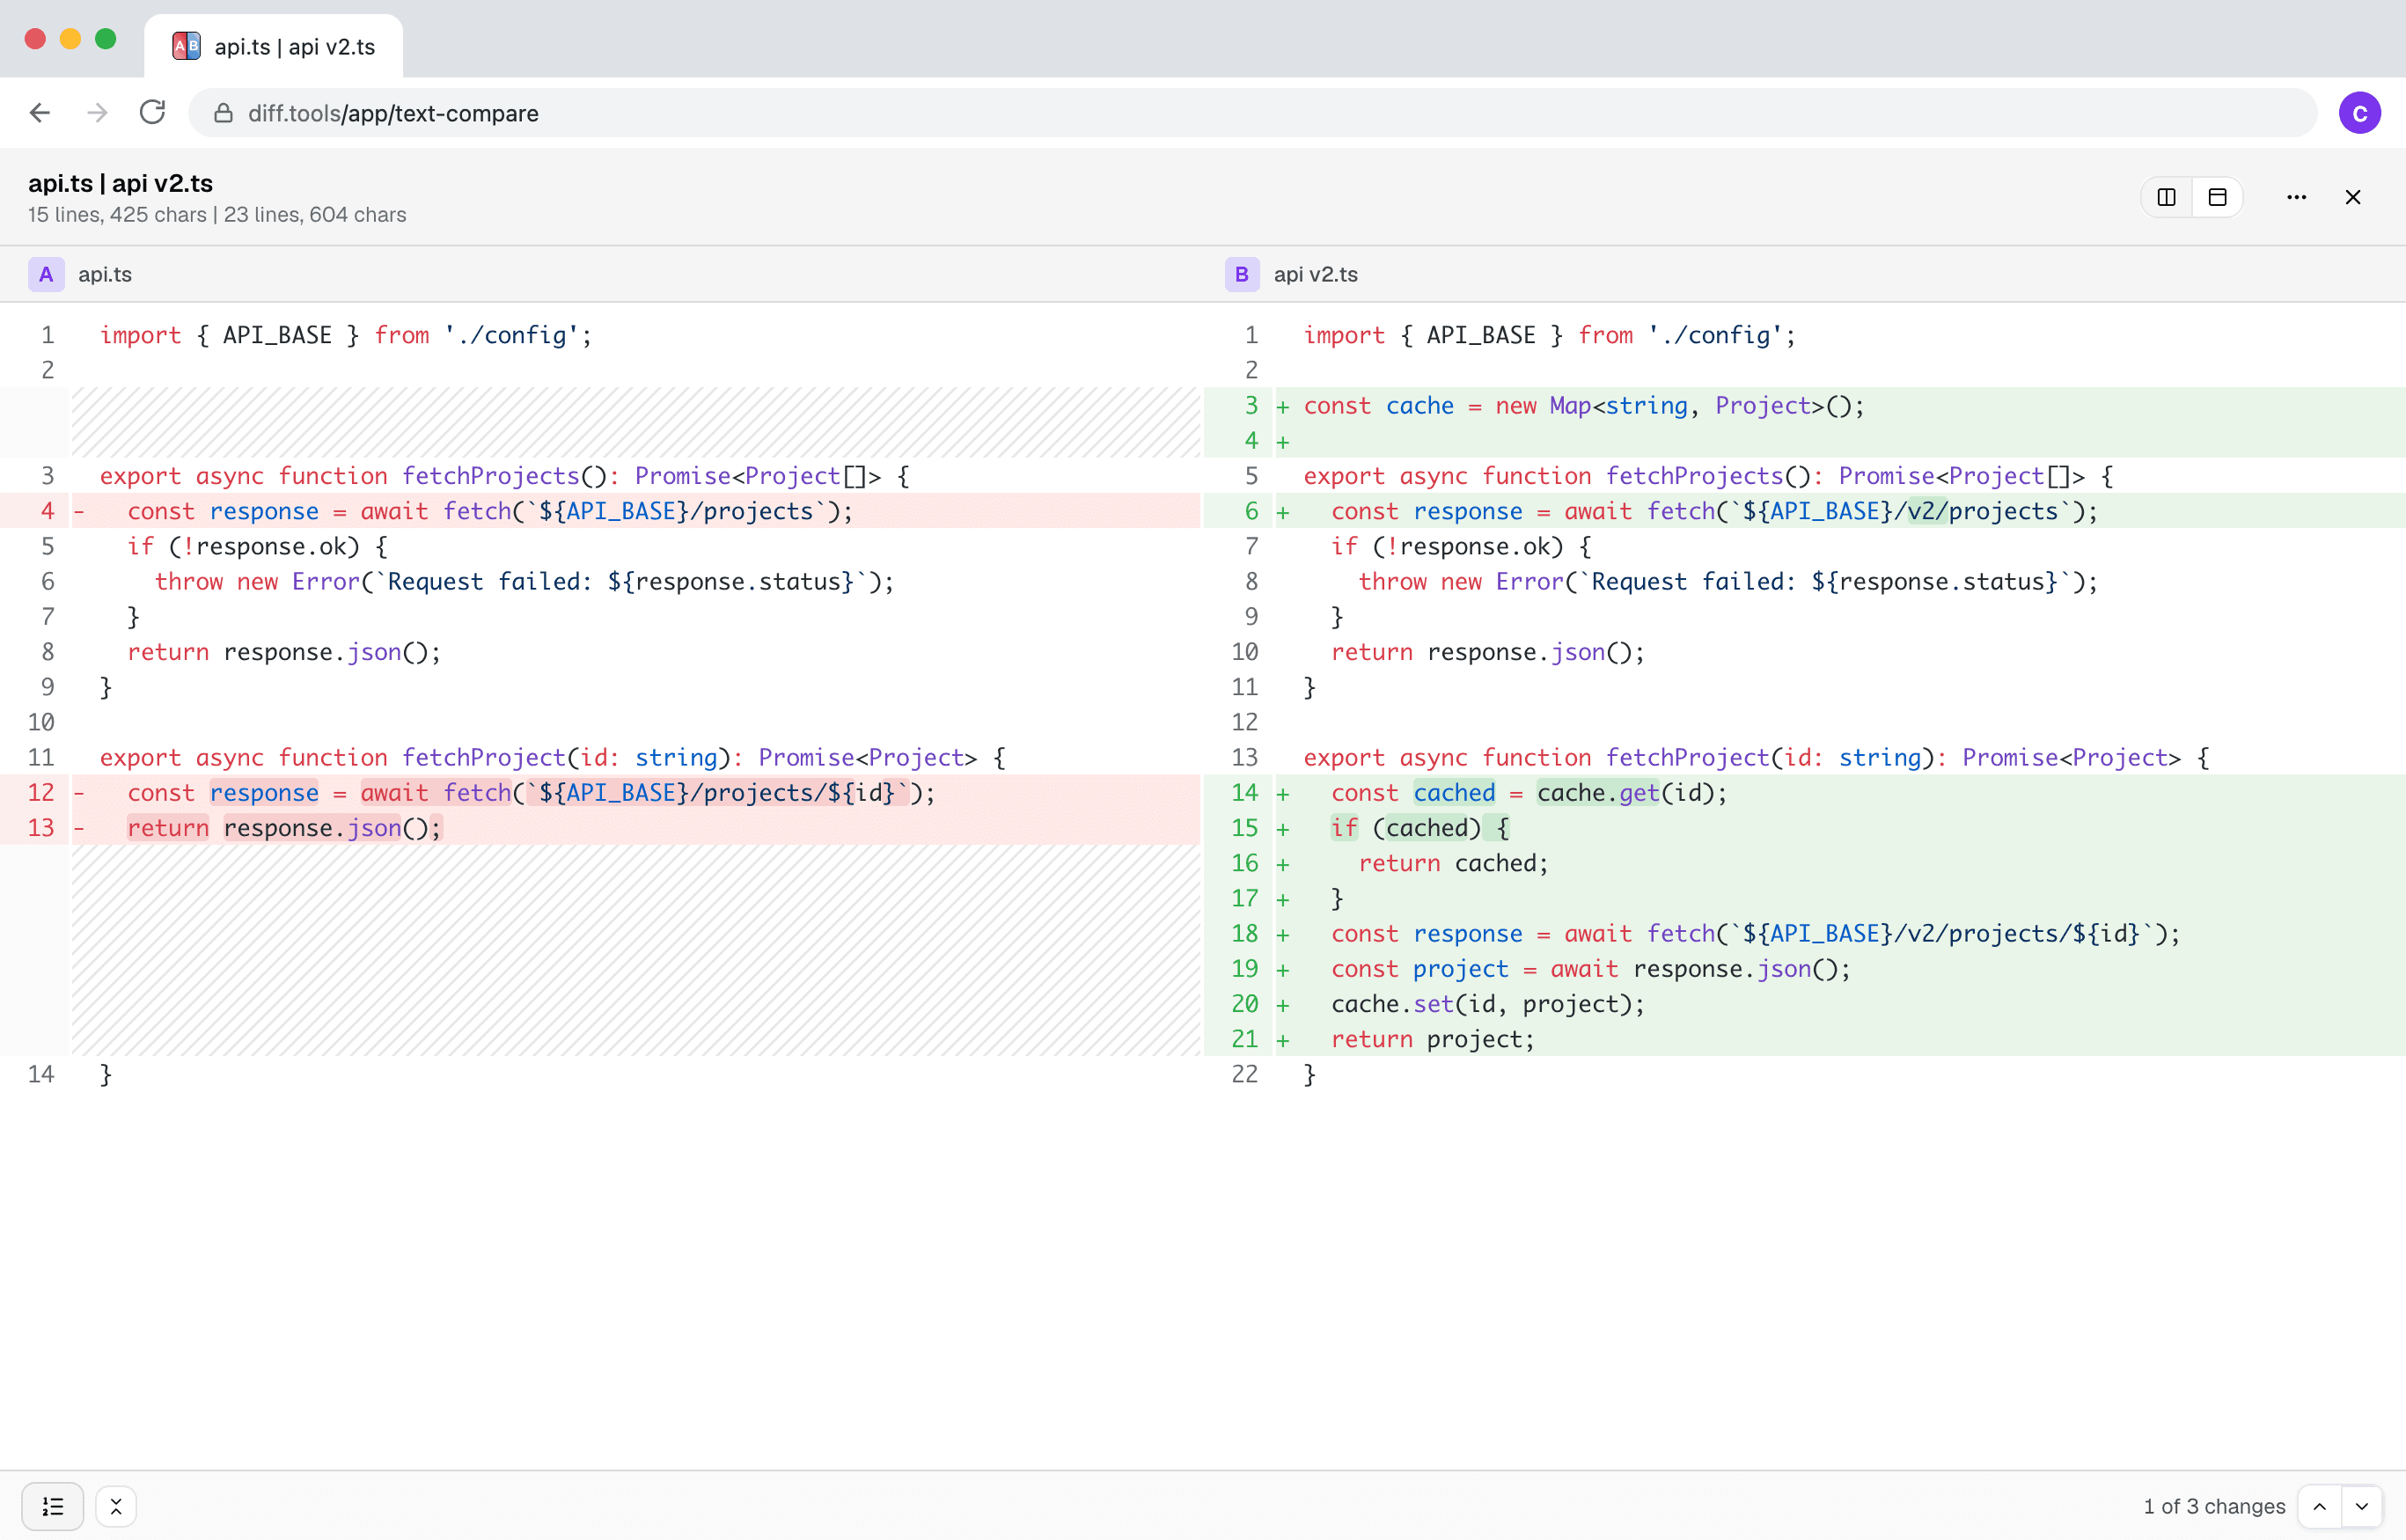This screenshot has height=1540, width=2406.
Task: Click added line 14 'const cached = cache.get(id);'
Action: point(1804,793)
